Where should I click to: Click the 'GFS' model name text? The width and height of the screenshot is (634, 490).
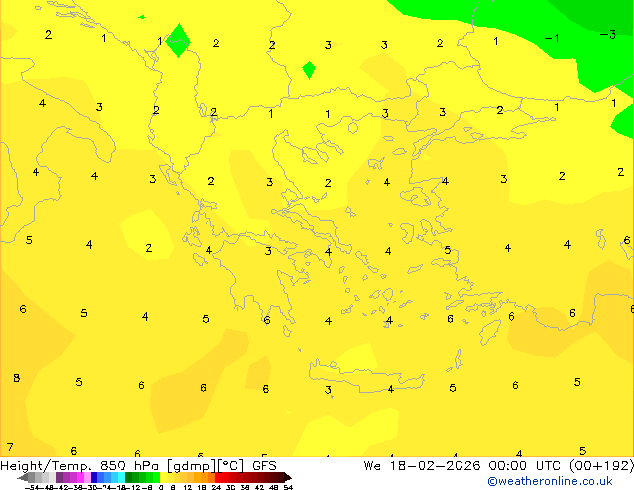264,465
